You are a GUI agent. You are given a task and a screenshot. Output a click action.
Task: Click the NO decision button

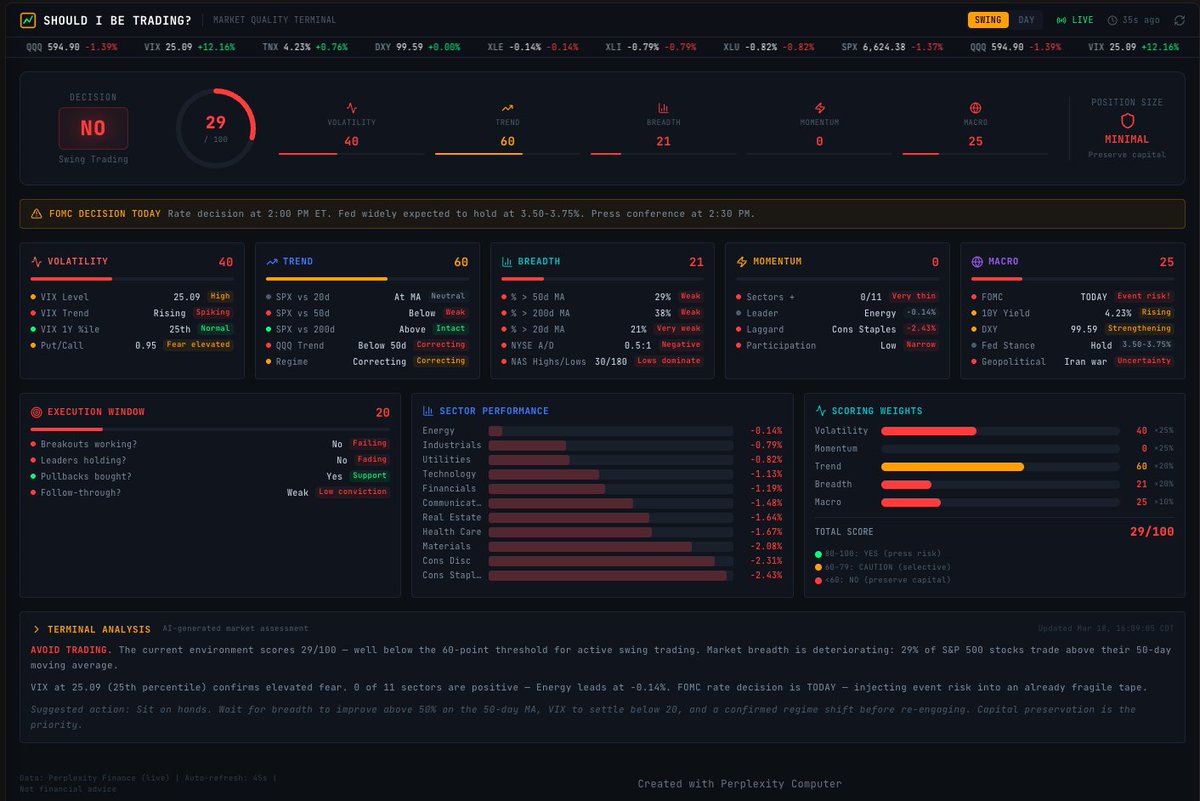tap(95, 128)
